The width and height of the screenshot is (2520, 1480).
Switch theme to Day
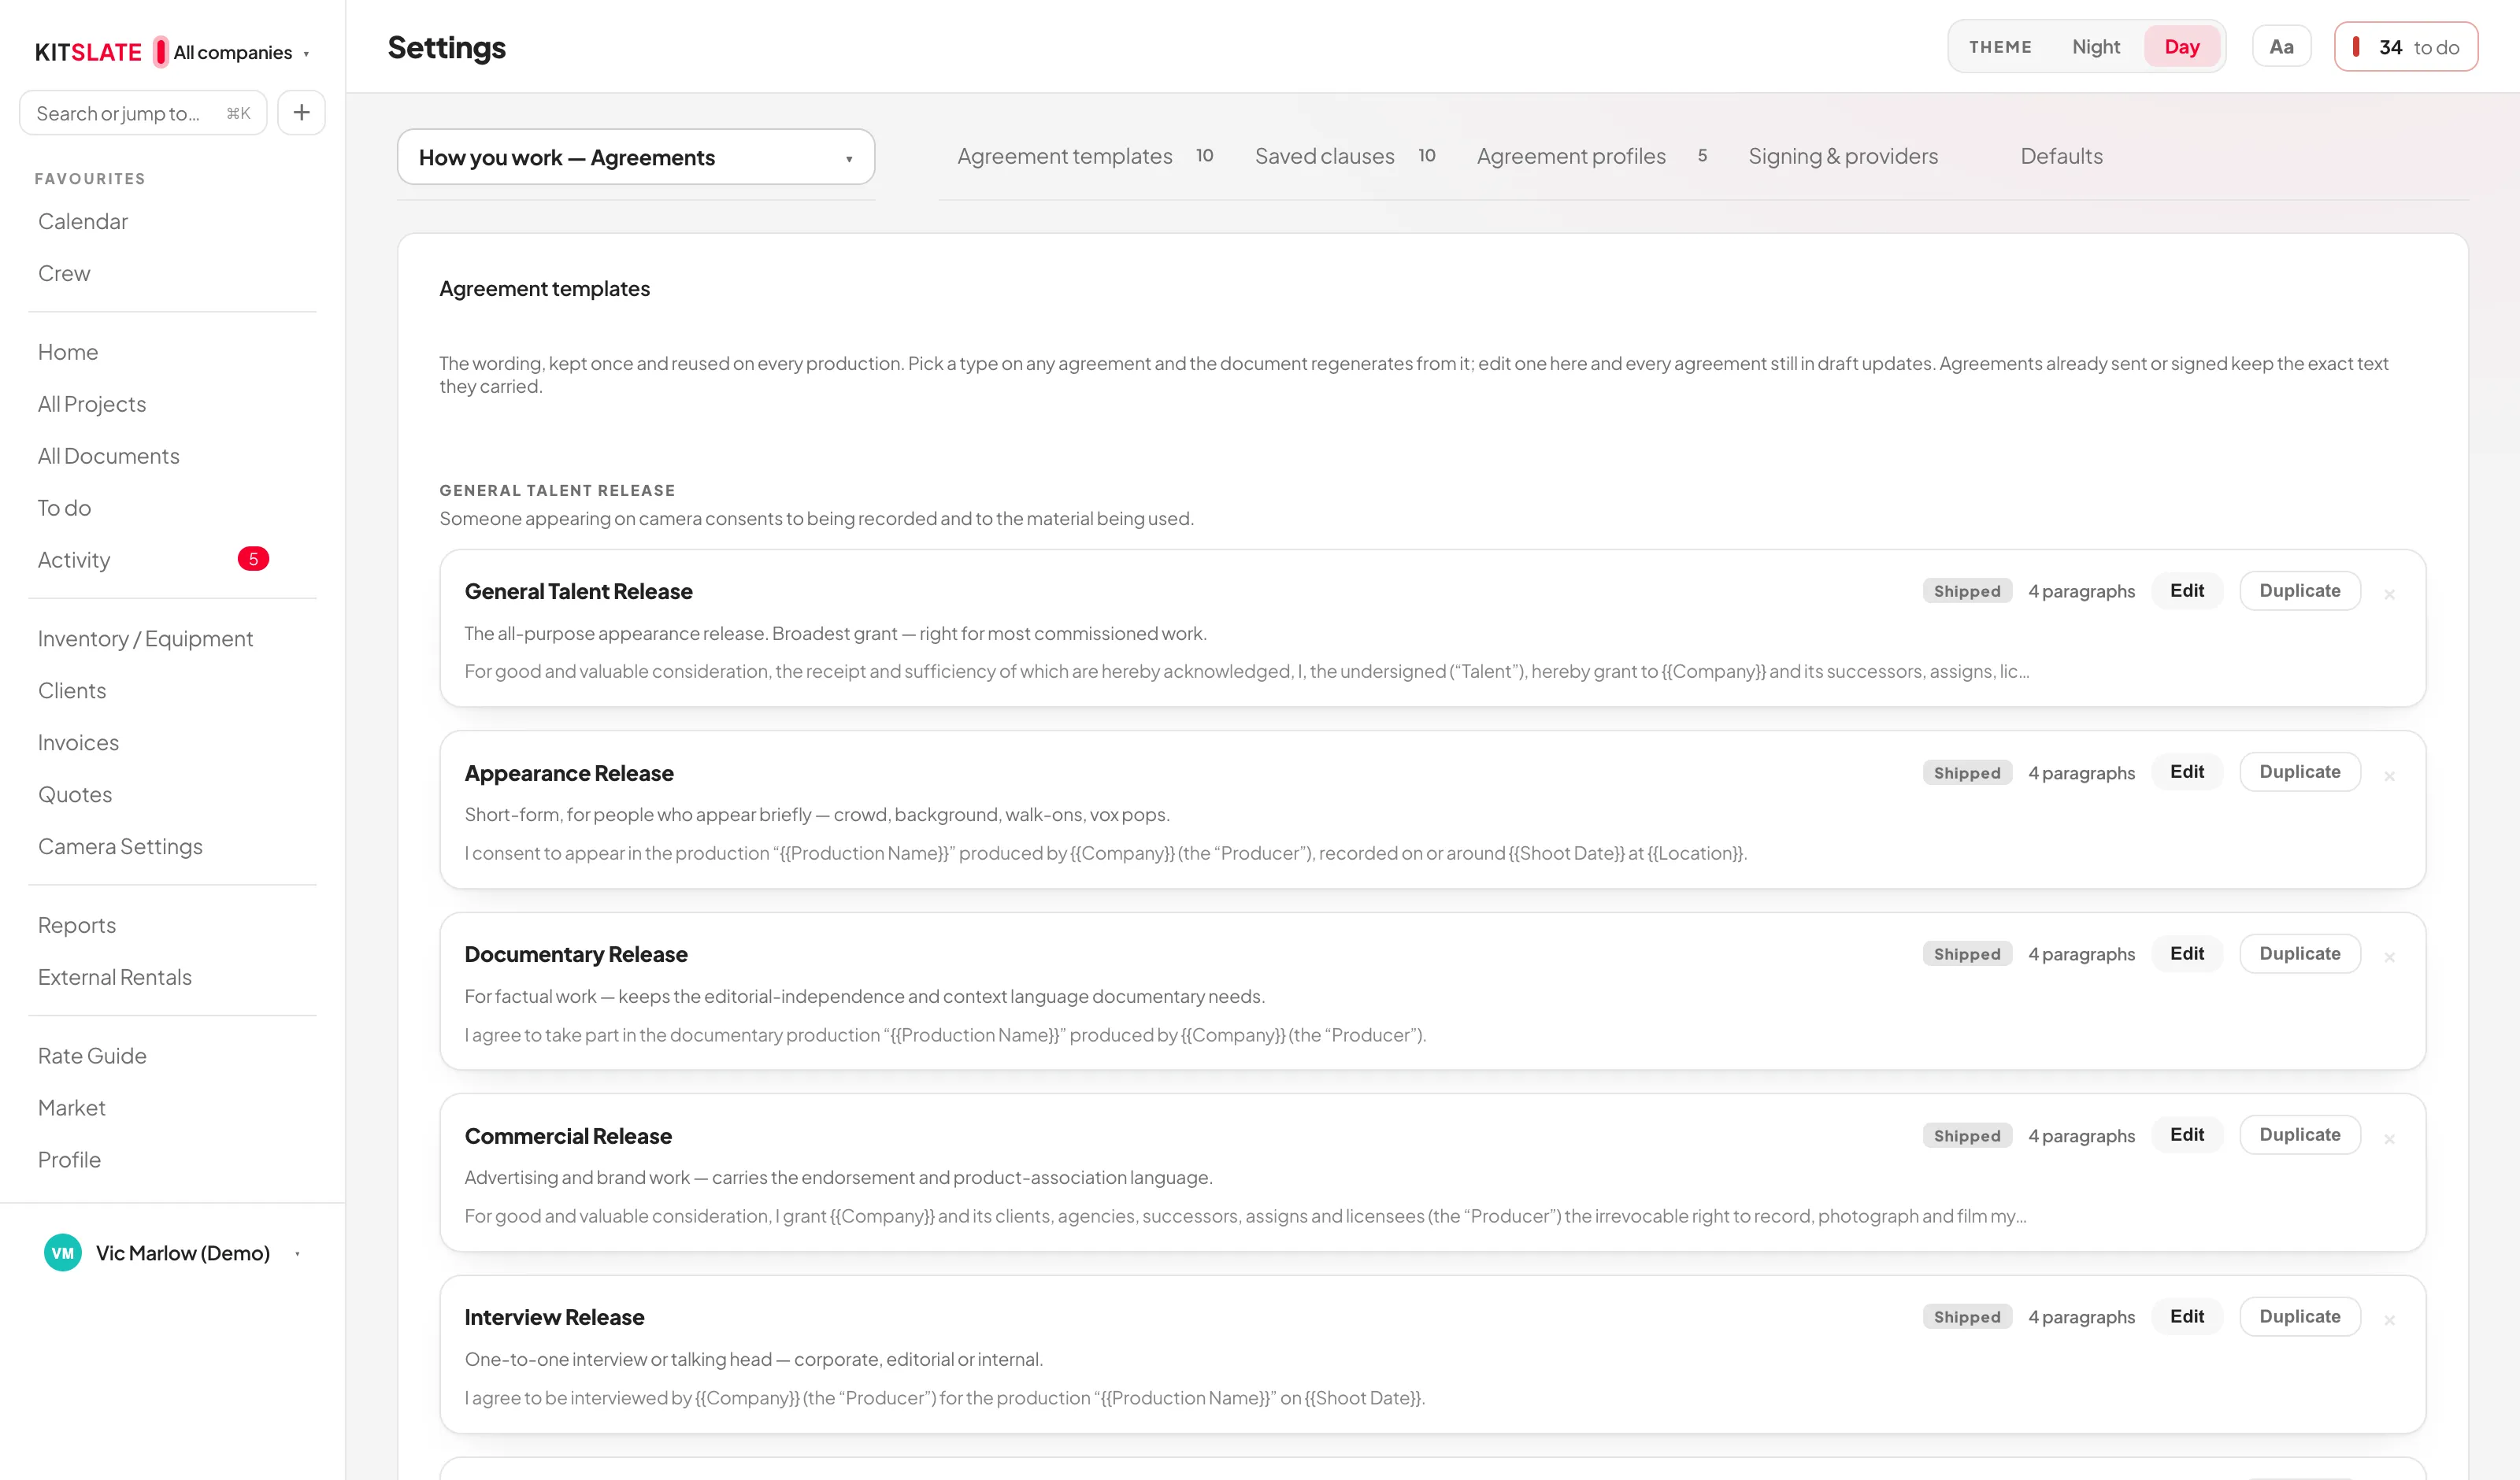pos(2181,47)
